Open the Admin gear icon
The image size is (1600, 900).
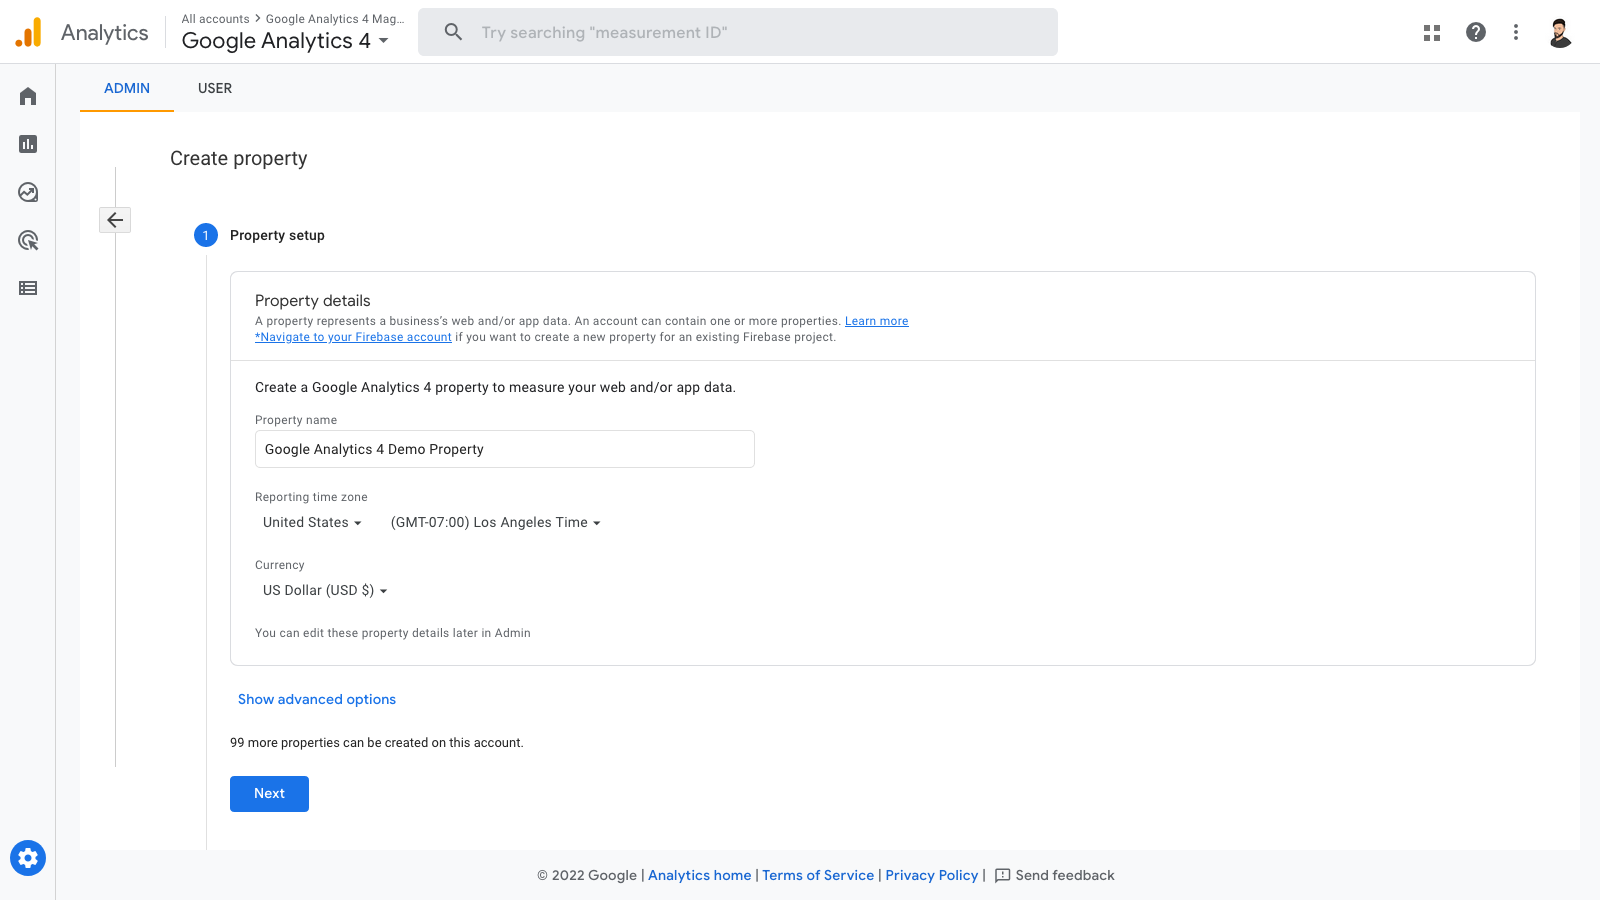[28, 858]
